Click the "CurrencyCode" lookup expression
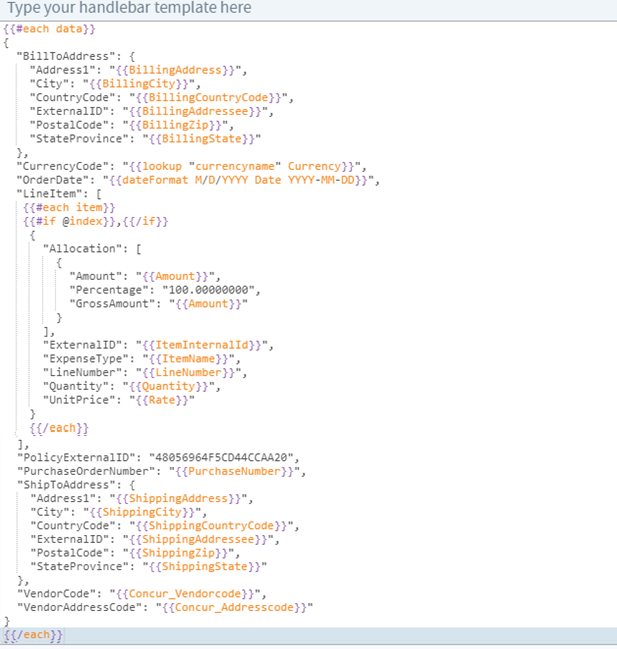617x649 pixels. tap(241, 166)
